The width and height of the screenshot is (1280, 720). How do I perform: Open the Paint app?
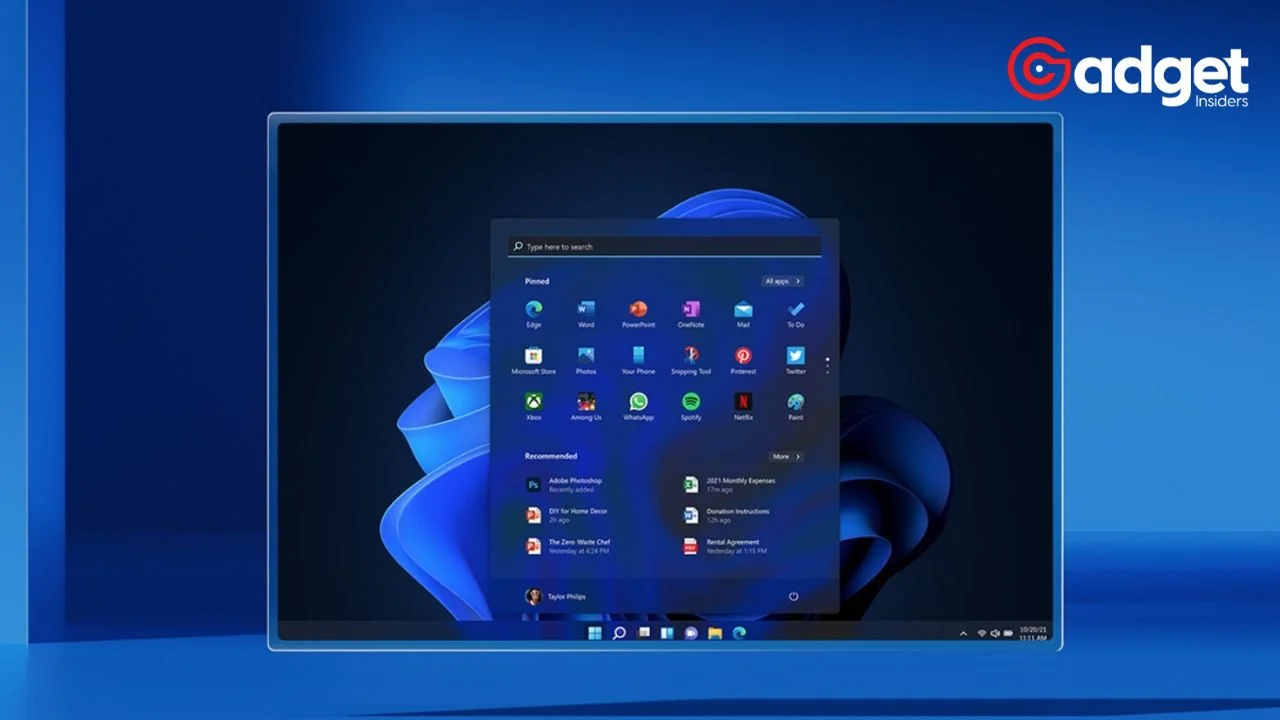[795, 407]
